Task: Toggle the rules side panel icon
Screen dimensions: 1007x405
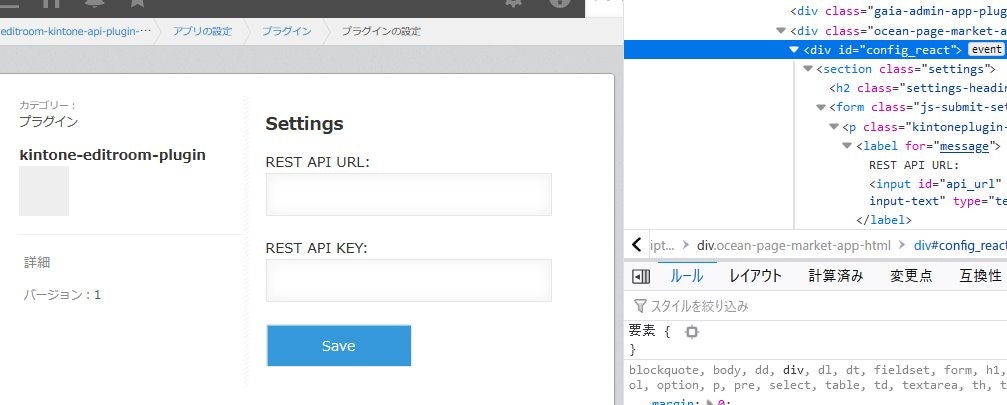Action: tap(641, 277)
